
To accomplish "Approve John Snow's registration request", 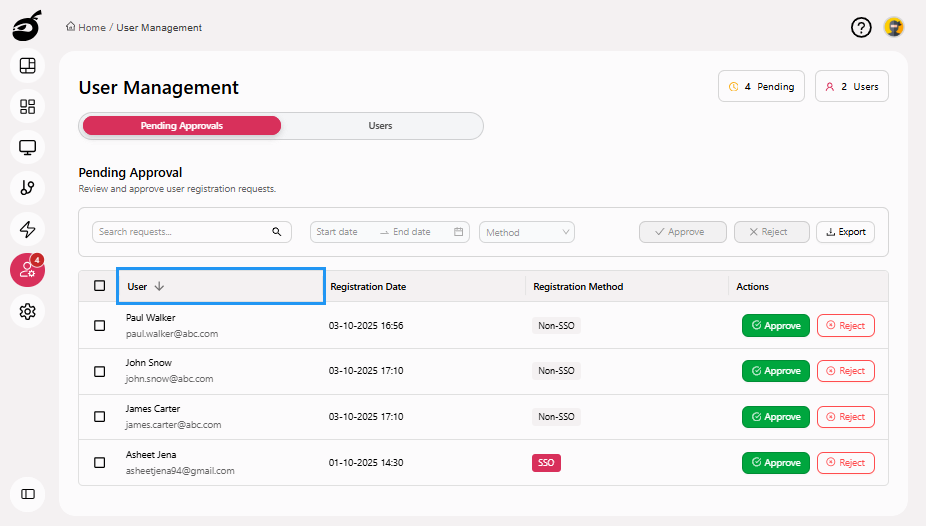I will [775, 371].
